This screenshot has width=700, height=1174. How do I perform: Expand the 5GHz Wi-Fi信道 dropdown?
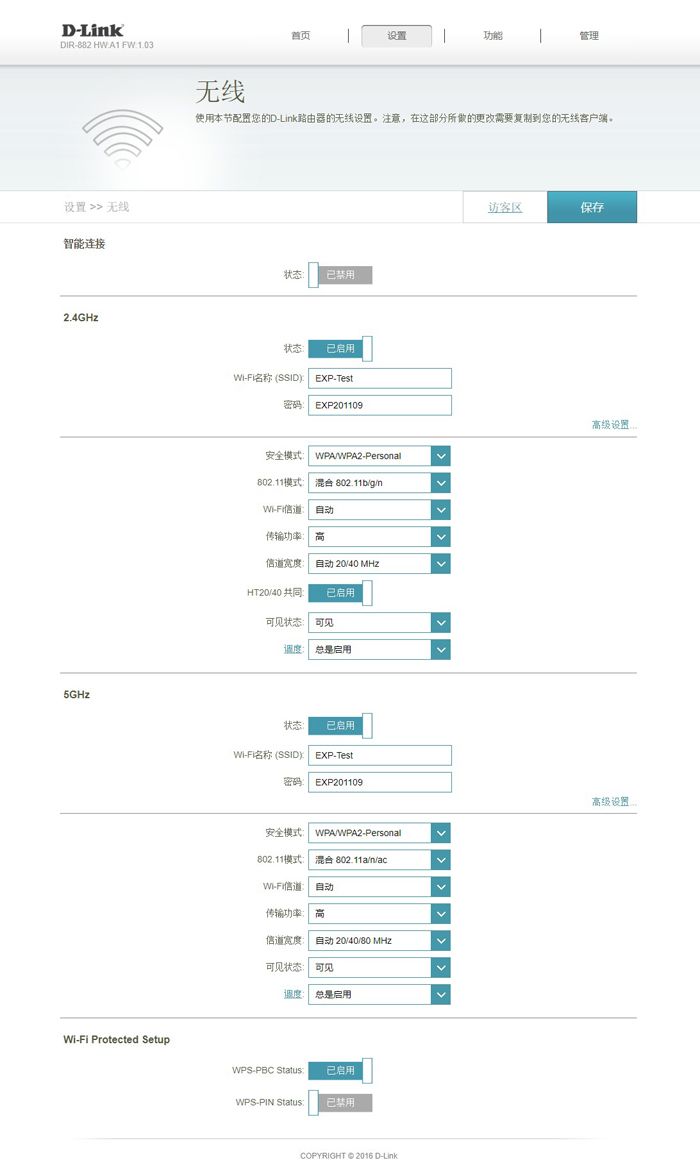[379, 886]
